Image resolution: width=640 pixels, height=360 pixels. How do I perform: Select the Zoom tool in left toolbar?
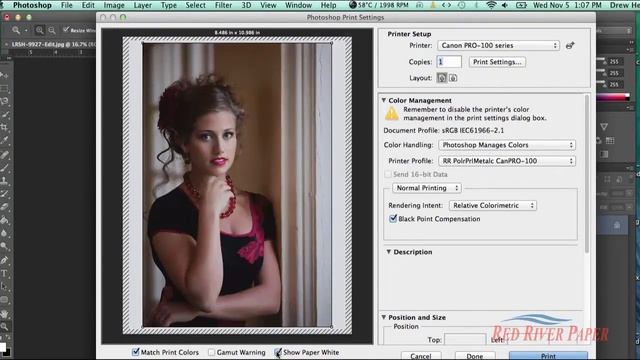point(4,327)
